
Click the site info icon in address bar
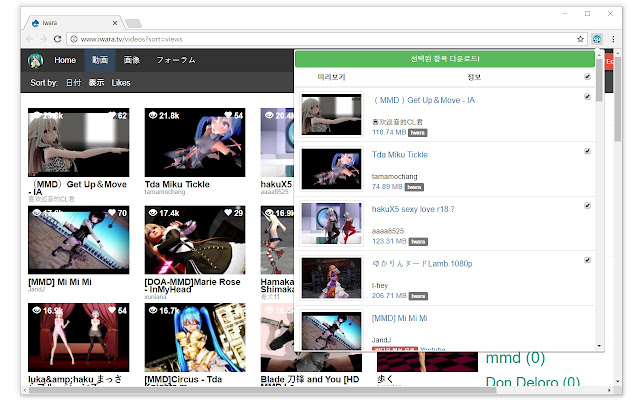pyautogui.click(x=74, y=39)
